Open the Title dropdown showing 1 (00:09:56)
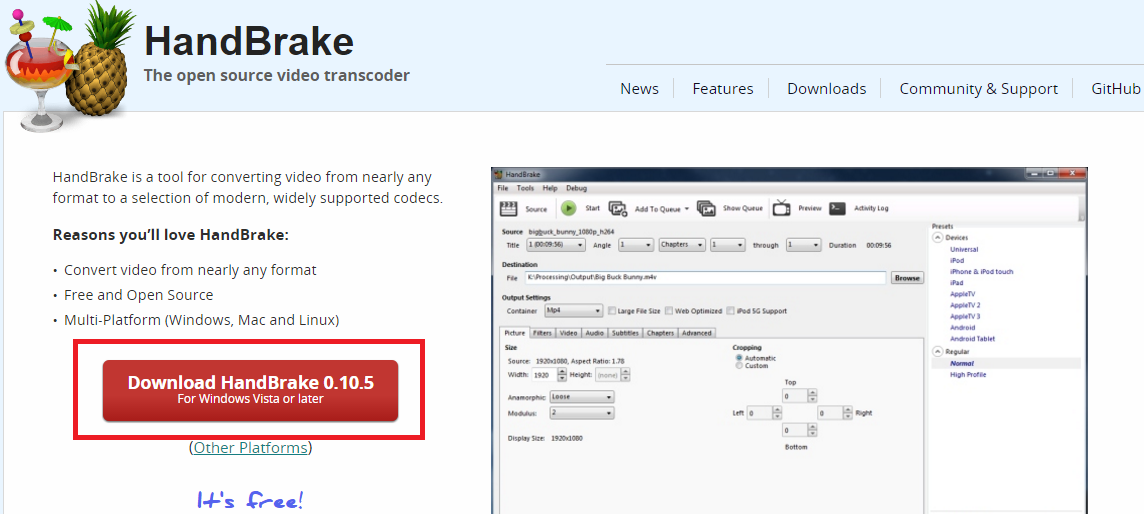1144x514 pixels. click(x=555, y=245)
